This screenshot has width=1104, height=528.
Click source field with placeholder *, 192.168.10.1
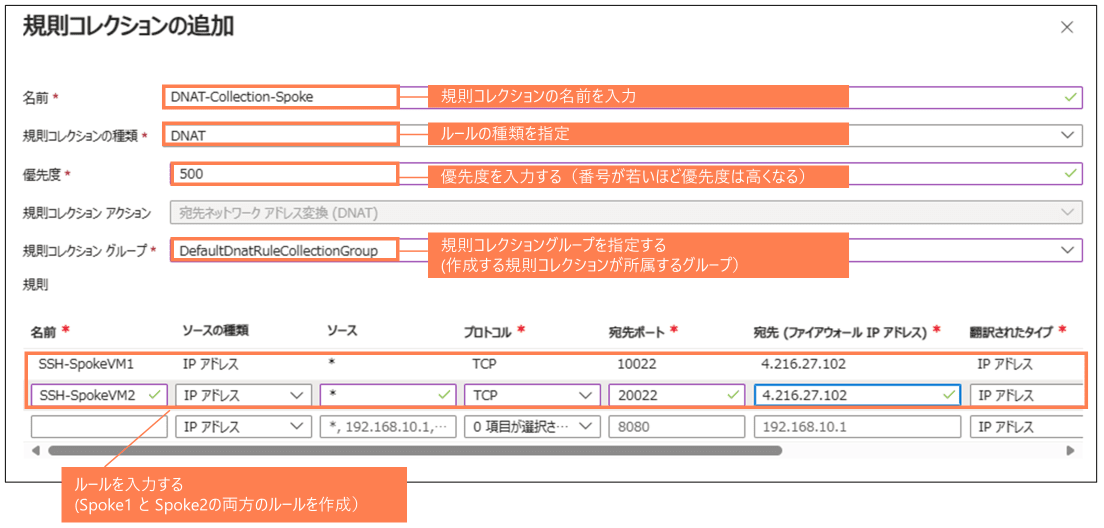click(x=388, y=427)
